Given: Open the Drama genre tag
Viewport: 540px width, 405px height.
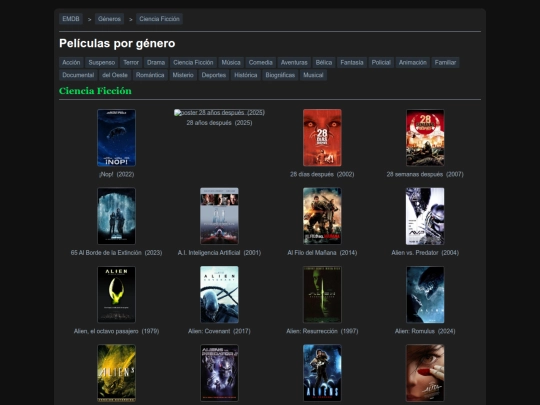Looking at the screenshot, I should tap(156, 62).
